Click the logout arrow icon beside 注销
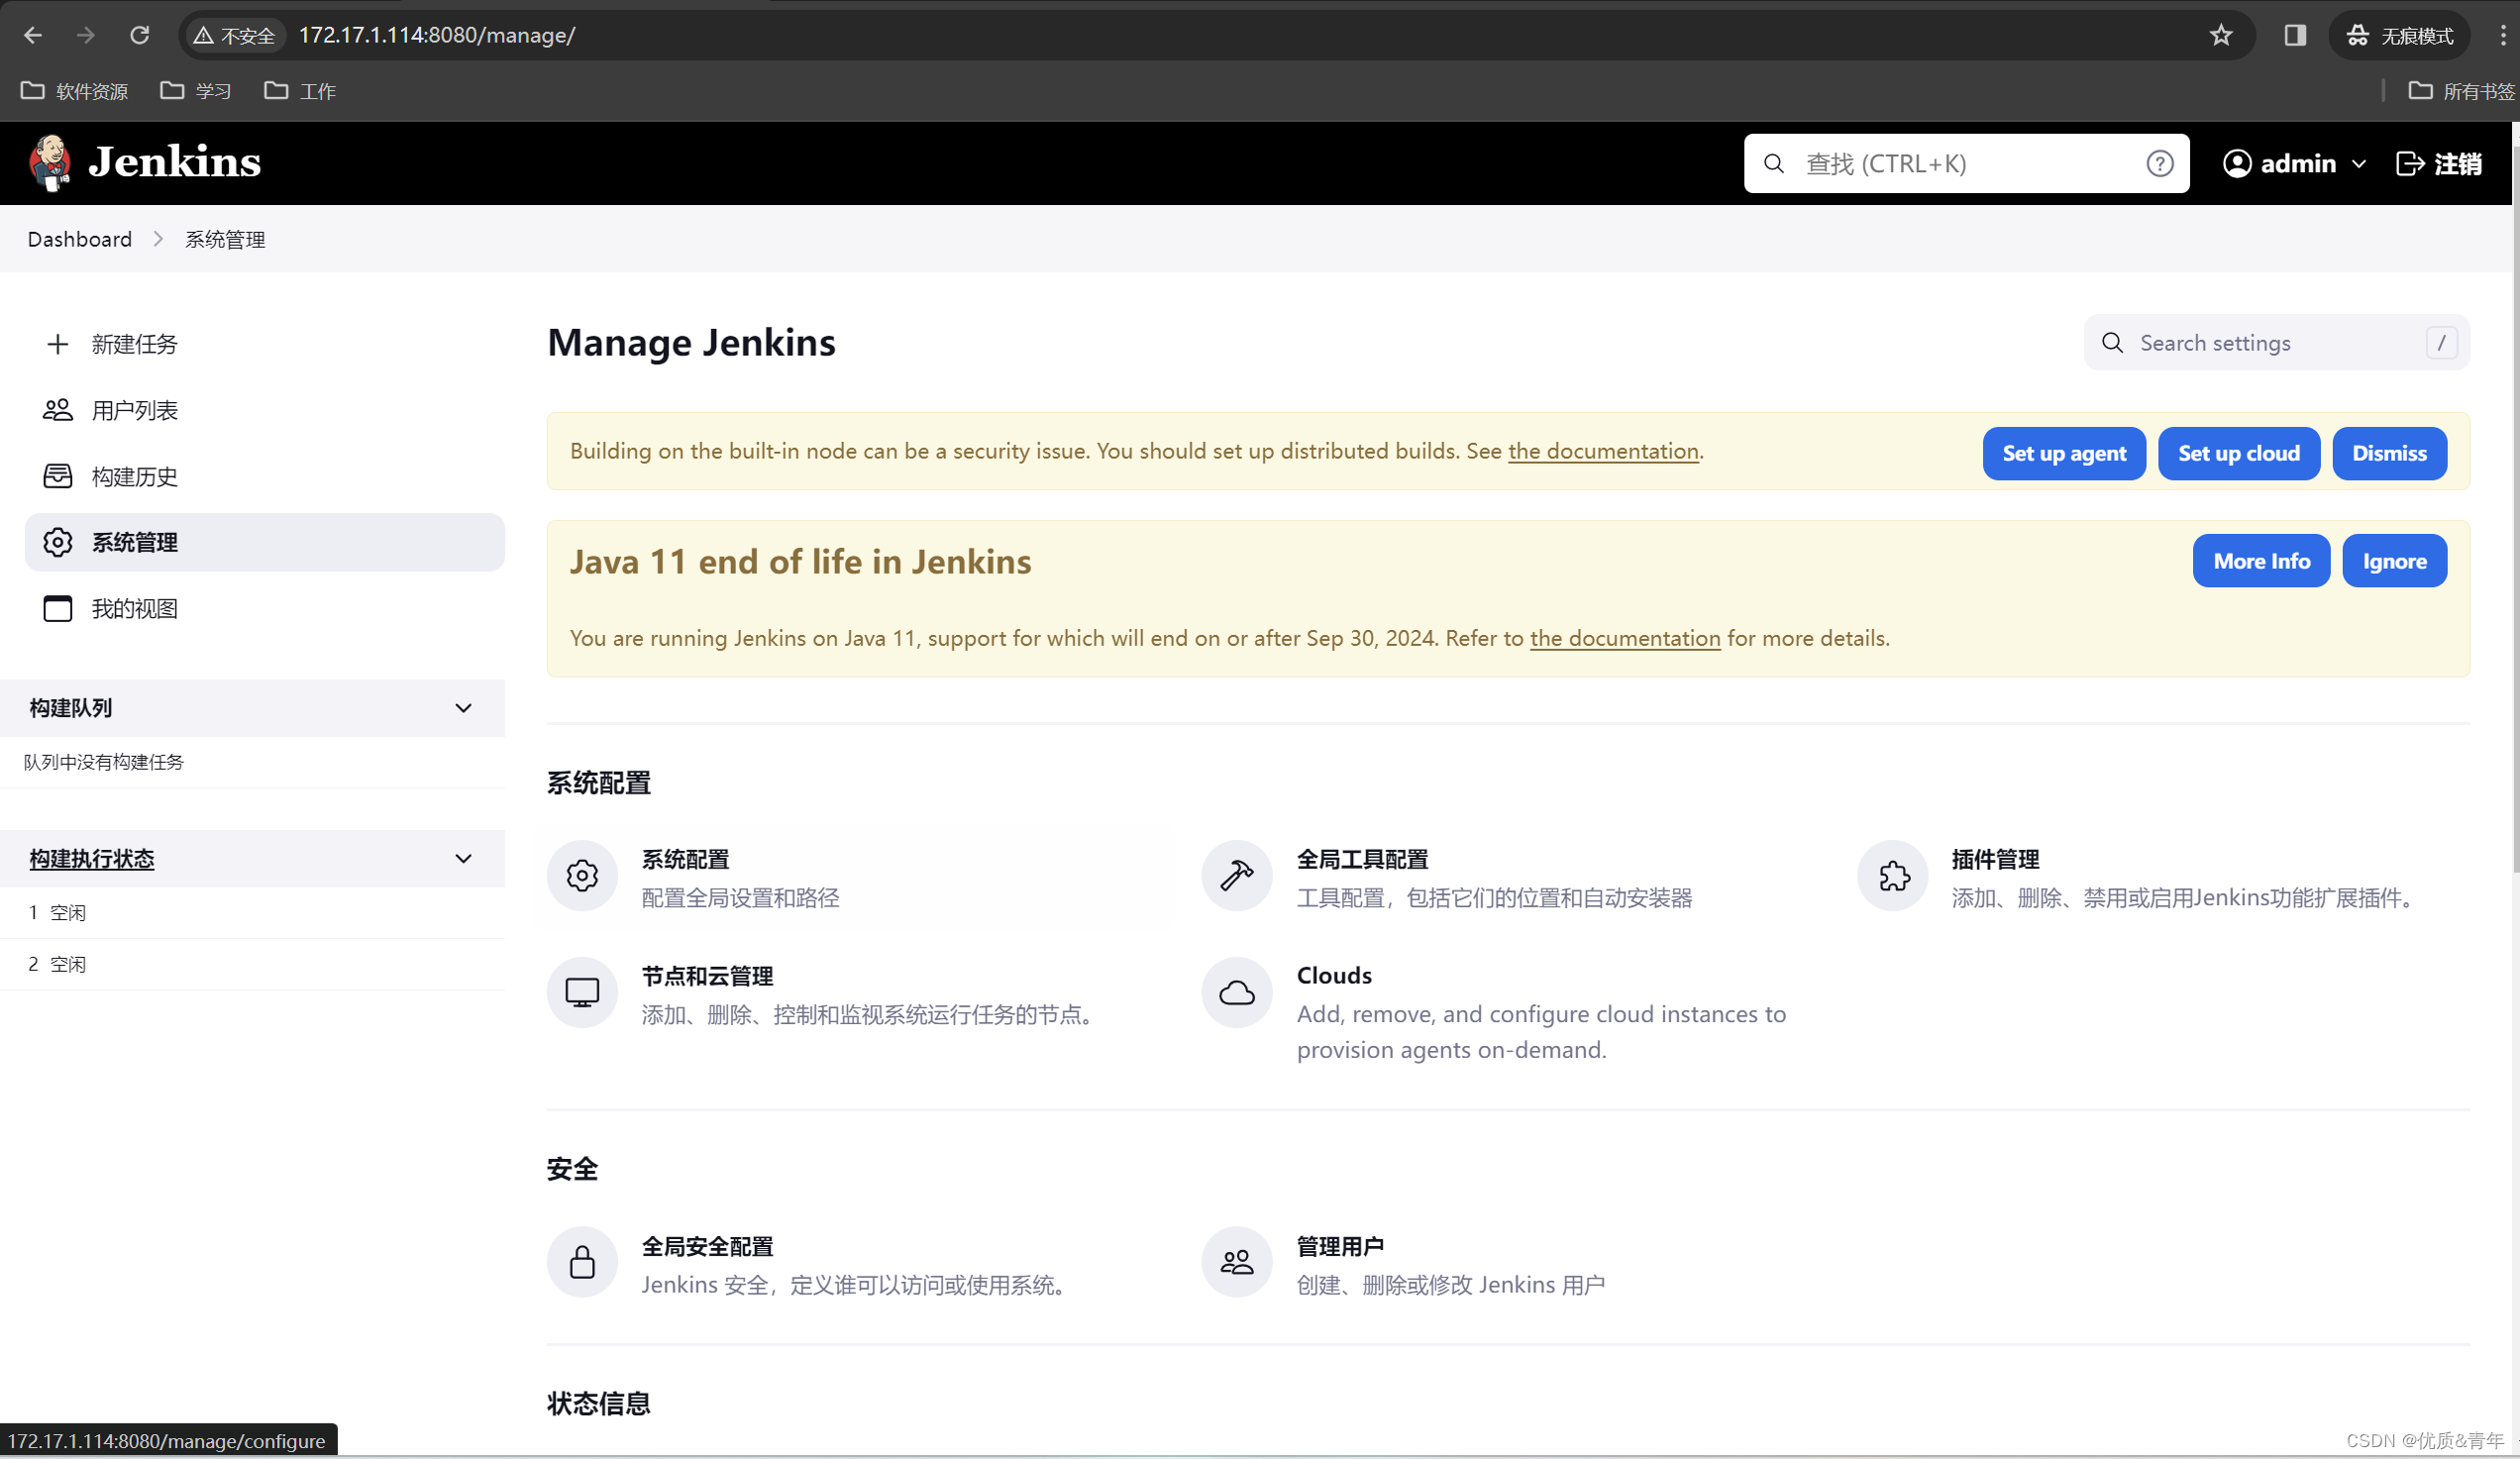The height and width of the screenshot is (1459, 2520). 2409,163
